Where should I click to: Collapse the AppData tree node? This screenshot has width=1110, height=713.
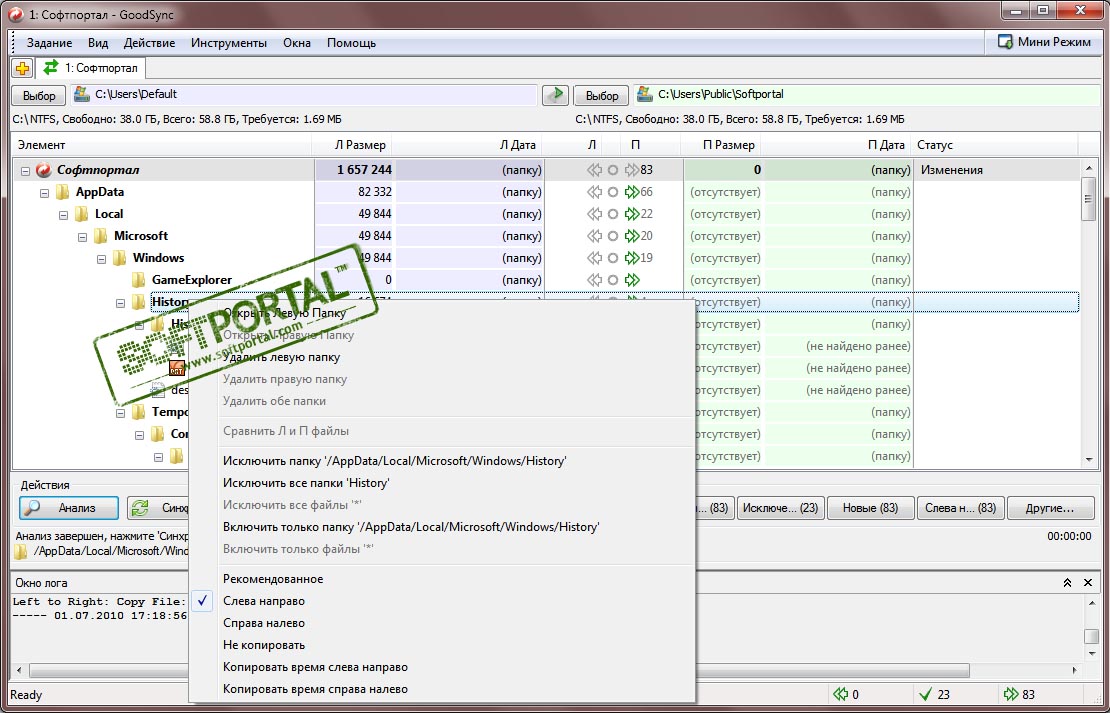tap(45, 193)
